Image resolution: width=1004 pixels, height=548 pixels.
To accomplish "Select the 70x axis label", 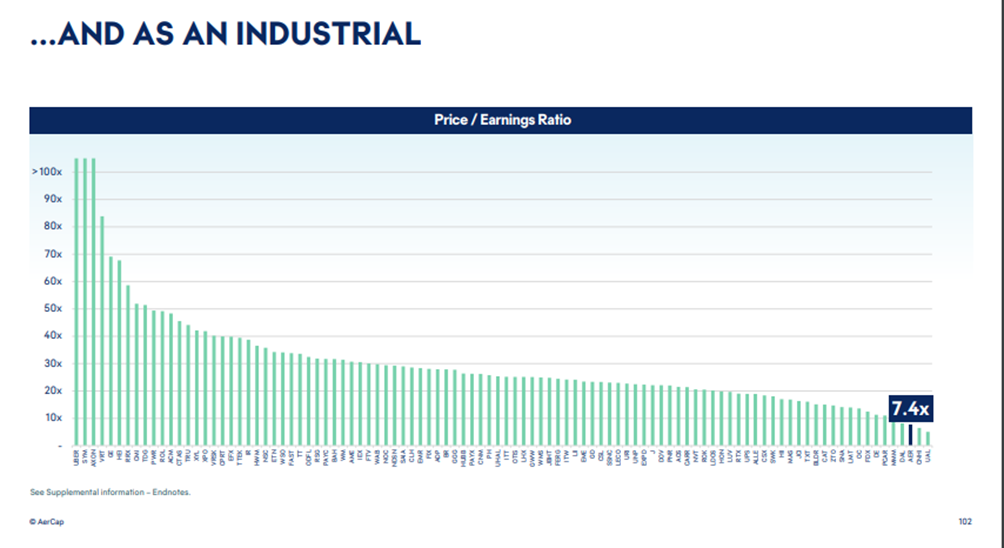I will [x=52, y=254].
